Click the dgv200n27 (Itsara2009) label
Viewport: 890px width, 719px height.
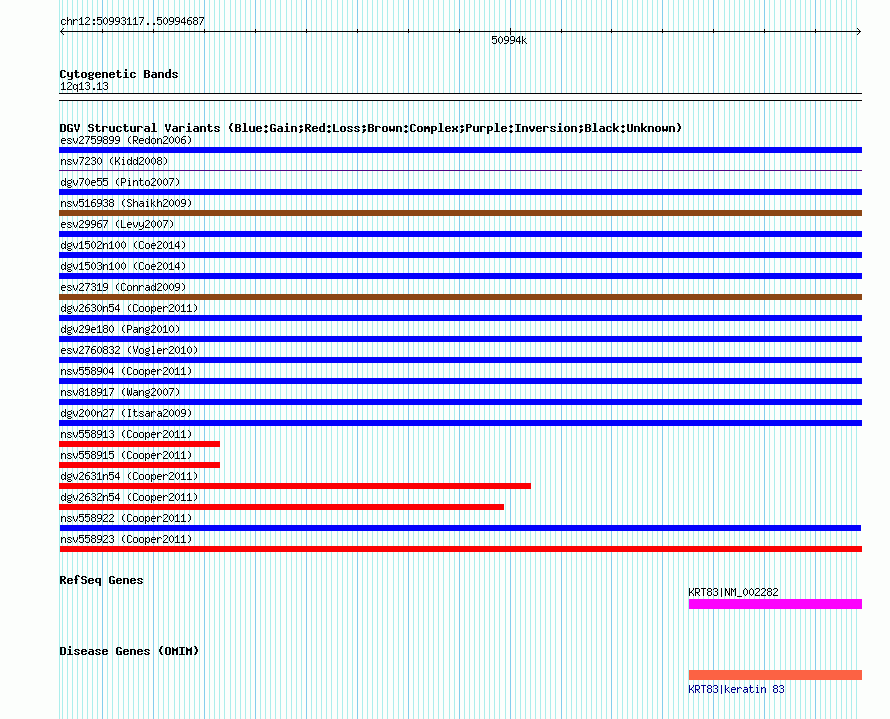(126, 413)
